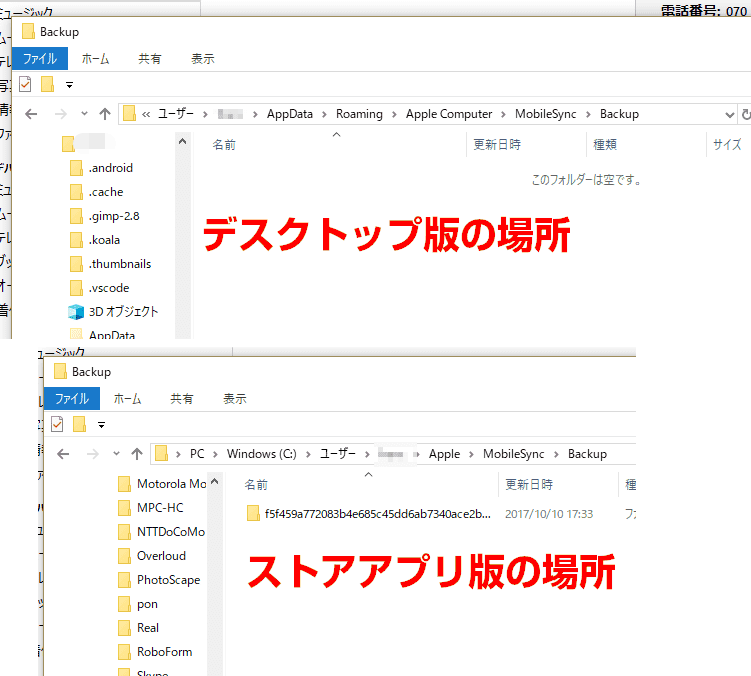The width and height of the screenshot is (751, 676).
Task: Click MobileSync in bottom window address bar
Action: click(513, 454)
